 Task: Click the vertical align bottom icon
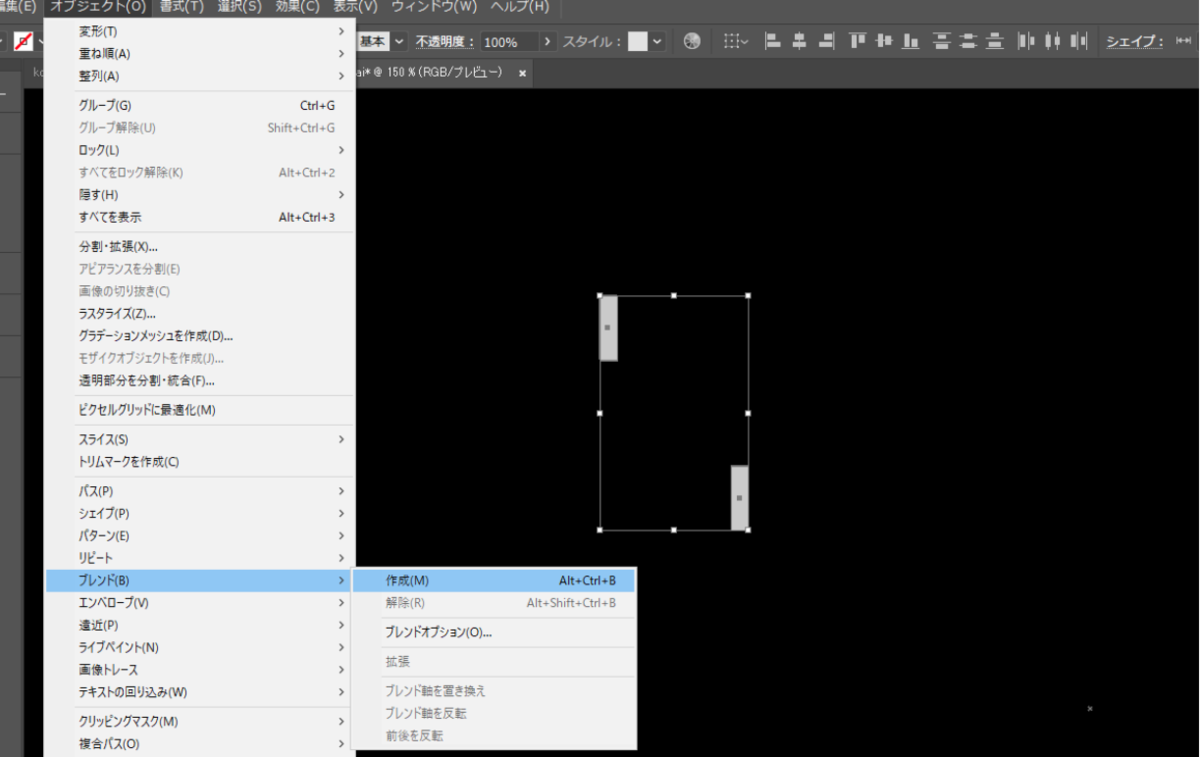(x=910, y=41)
